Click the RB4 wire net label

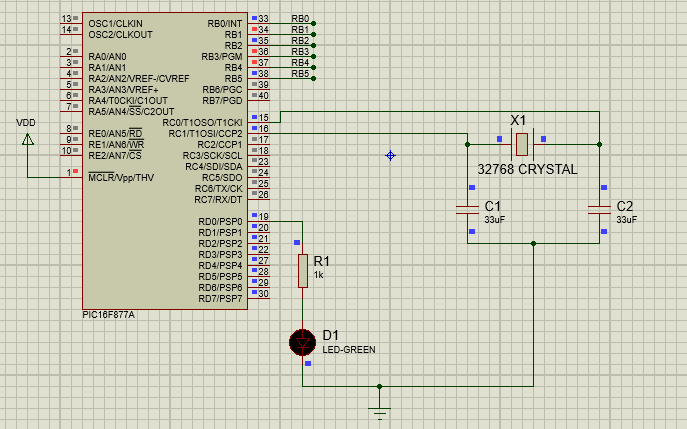pos(300,63)
